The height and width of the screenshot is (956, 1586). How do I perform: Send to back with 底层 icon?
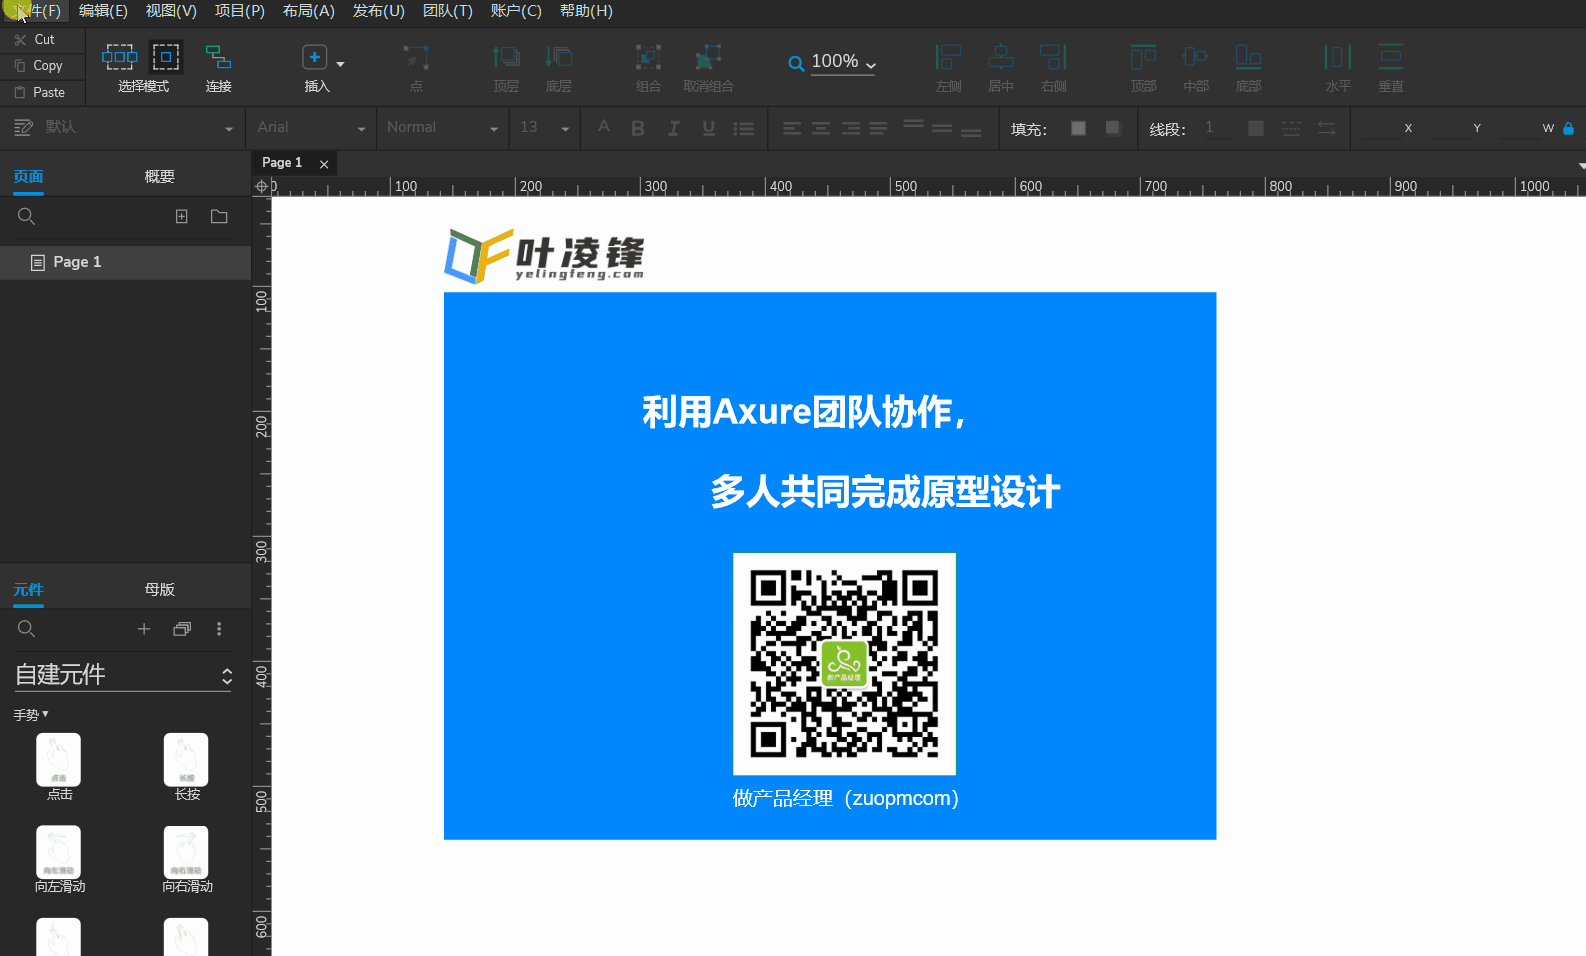click(x=559, y=57)
